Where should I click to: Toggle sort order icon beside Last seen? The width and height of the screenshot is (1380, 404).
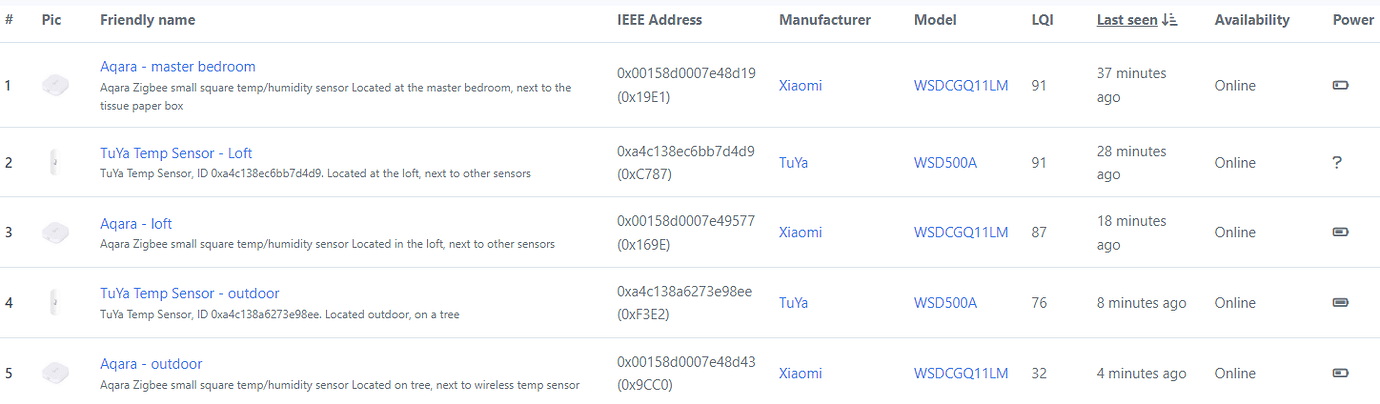[1171, 20]
